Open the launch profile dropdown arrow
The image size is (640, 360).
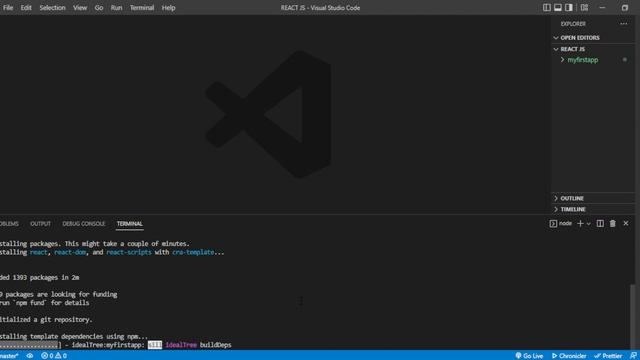[589, 224]
